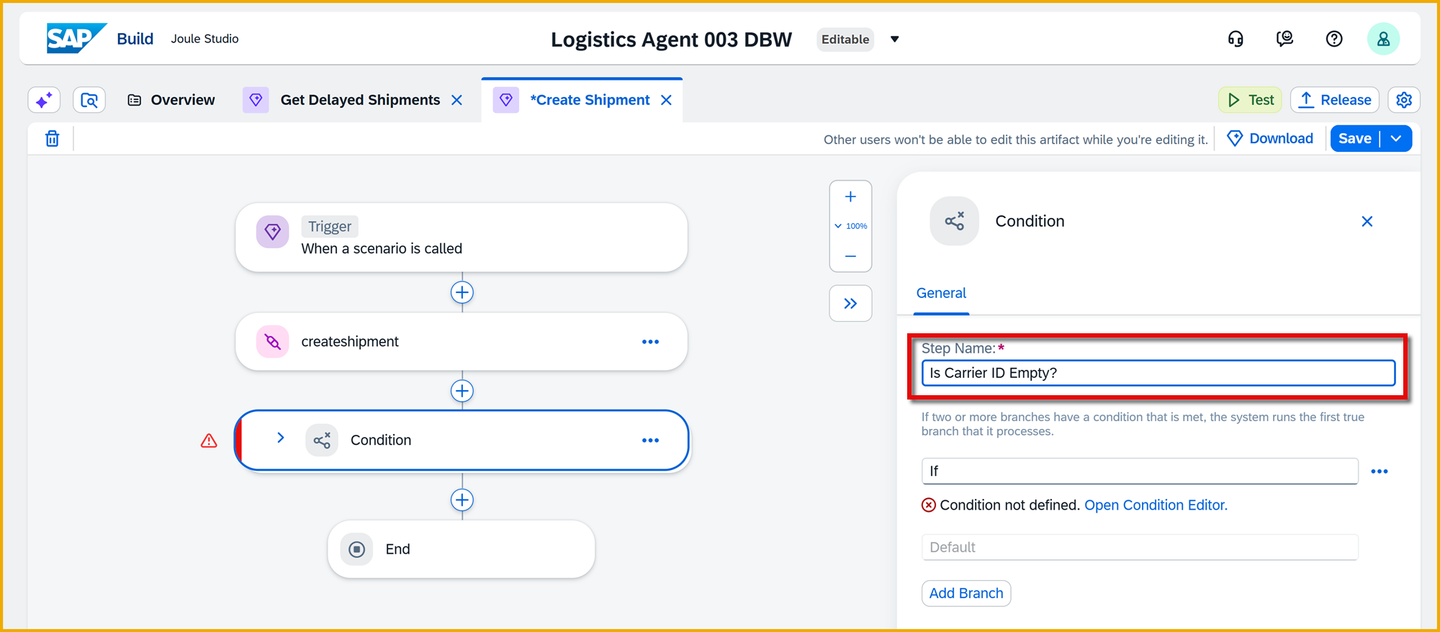Image resolution: width=1440 pixels, height=632 pixels.
Task: Switch to the Overview tab
Action: (x=171, y=100)
